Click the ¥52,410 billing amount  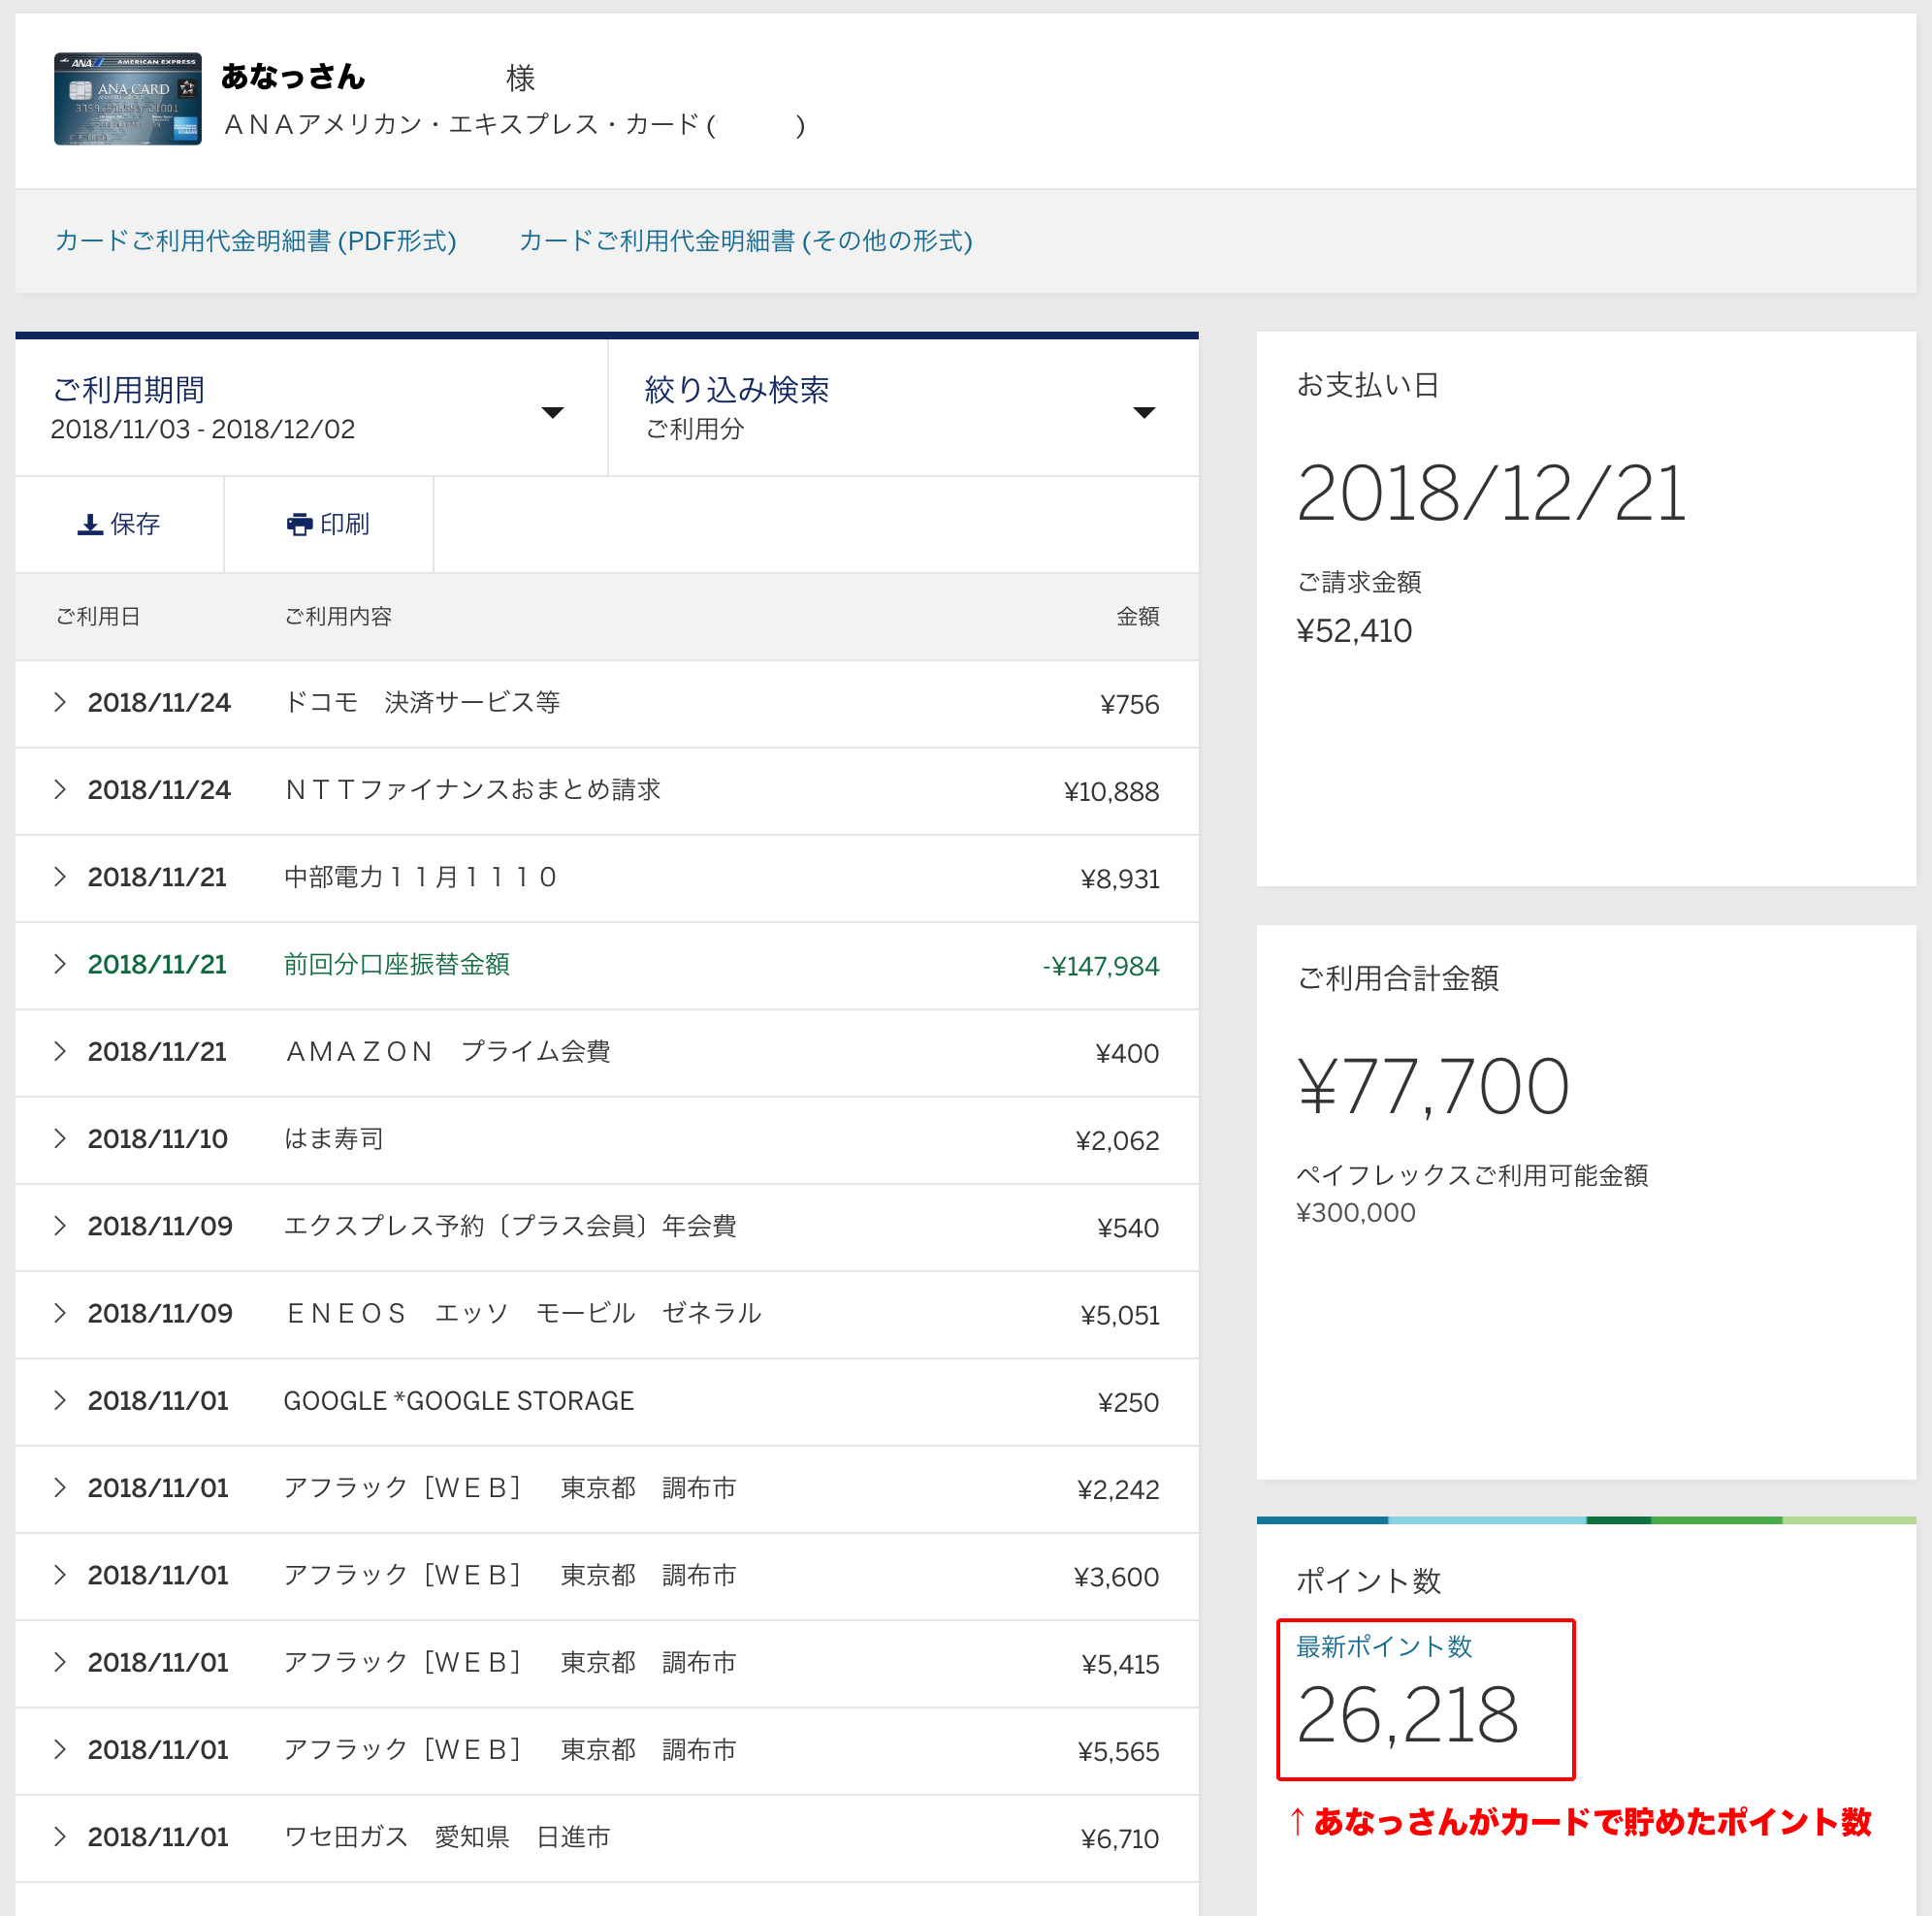tap(1354, 631)
